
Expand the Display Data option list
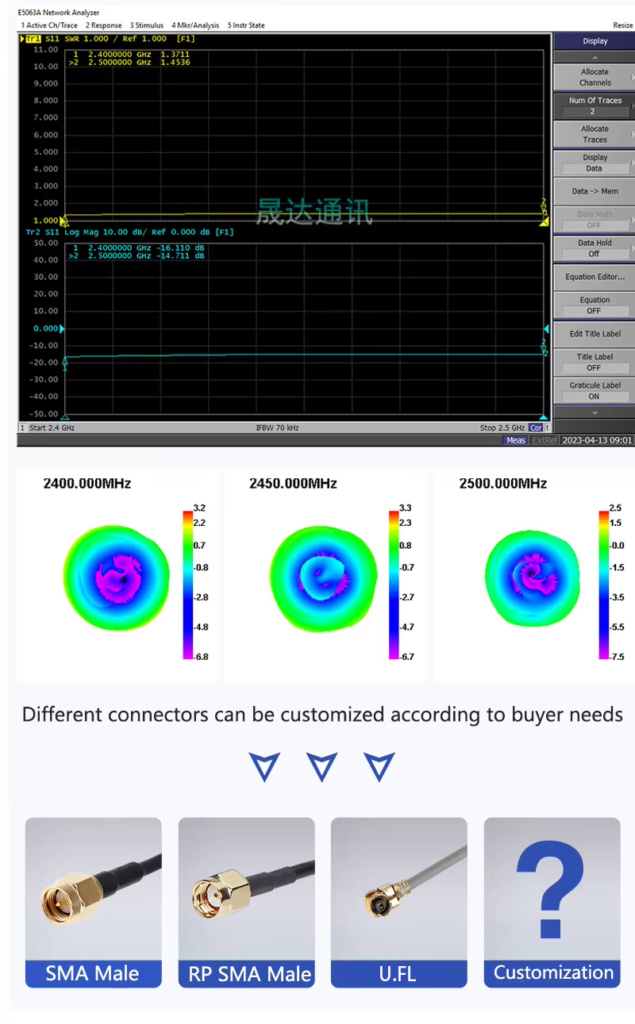(x=594, y=163)
